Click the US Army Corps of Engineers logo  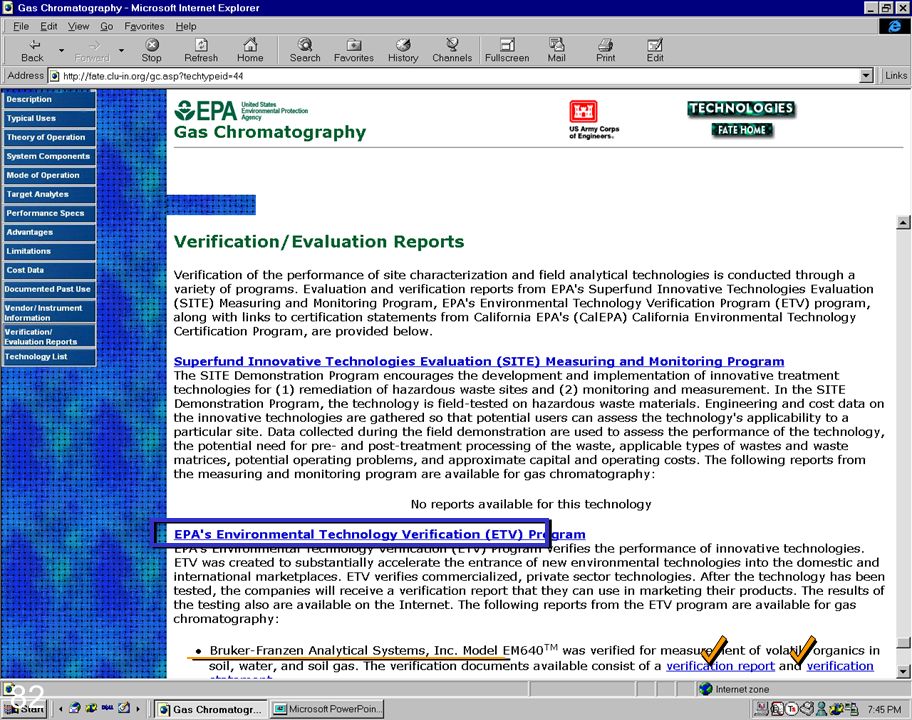coord(594,119)
